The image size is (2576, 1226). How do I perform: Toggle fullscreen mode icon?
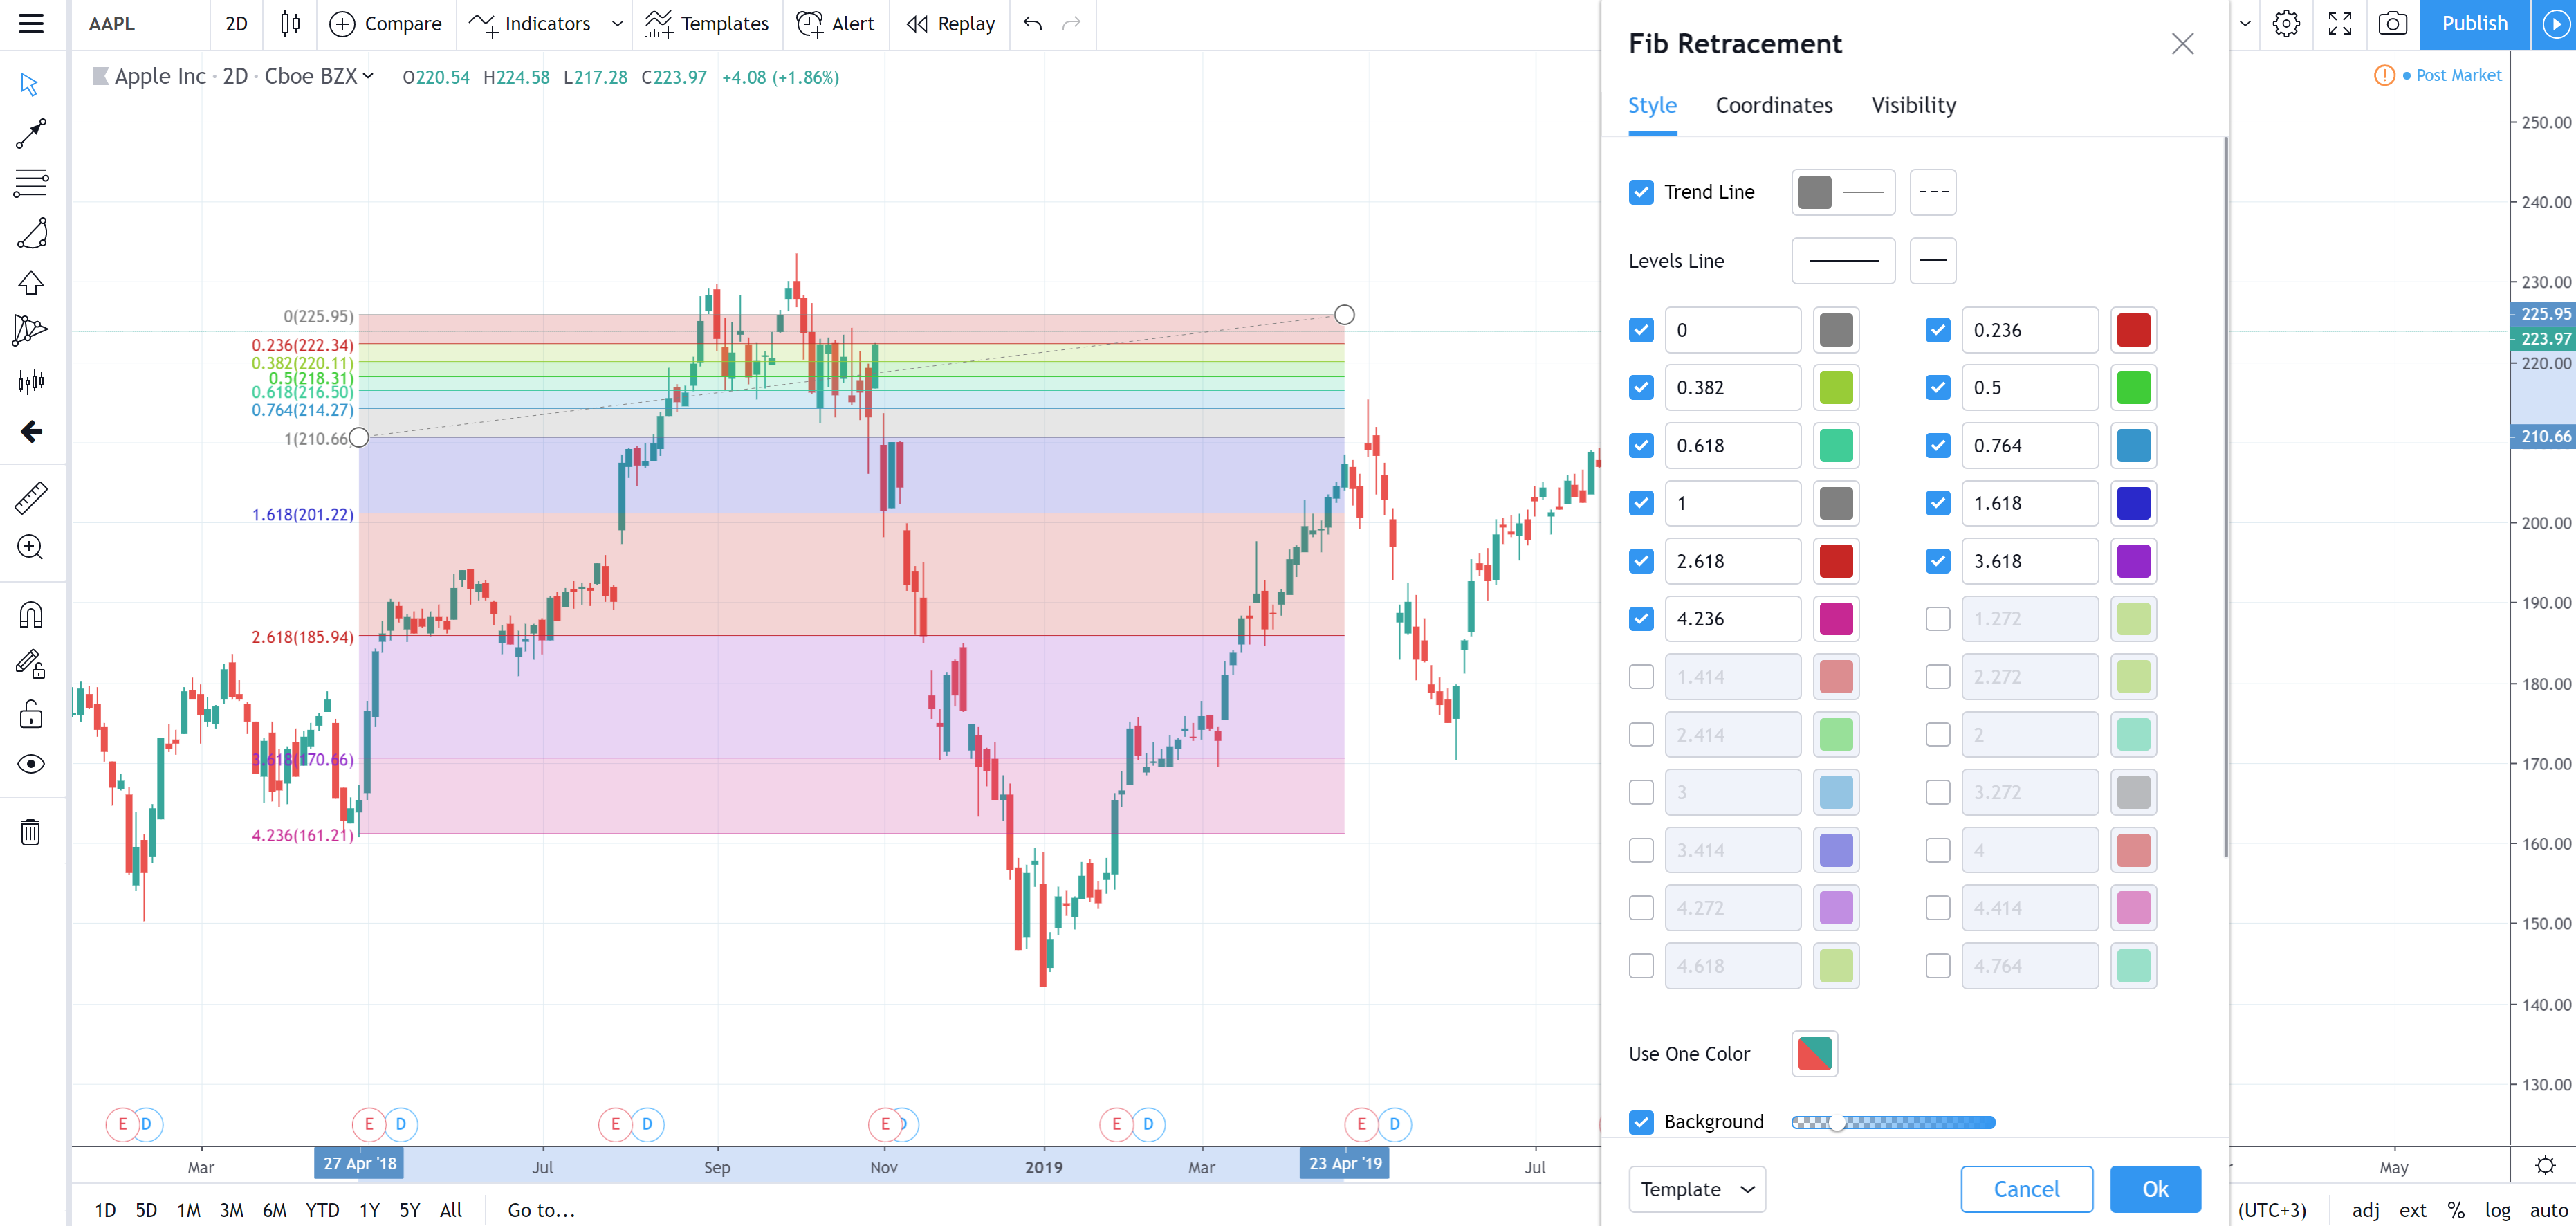coord(2339,24)
